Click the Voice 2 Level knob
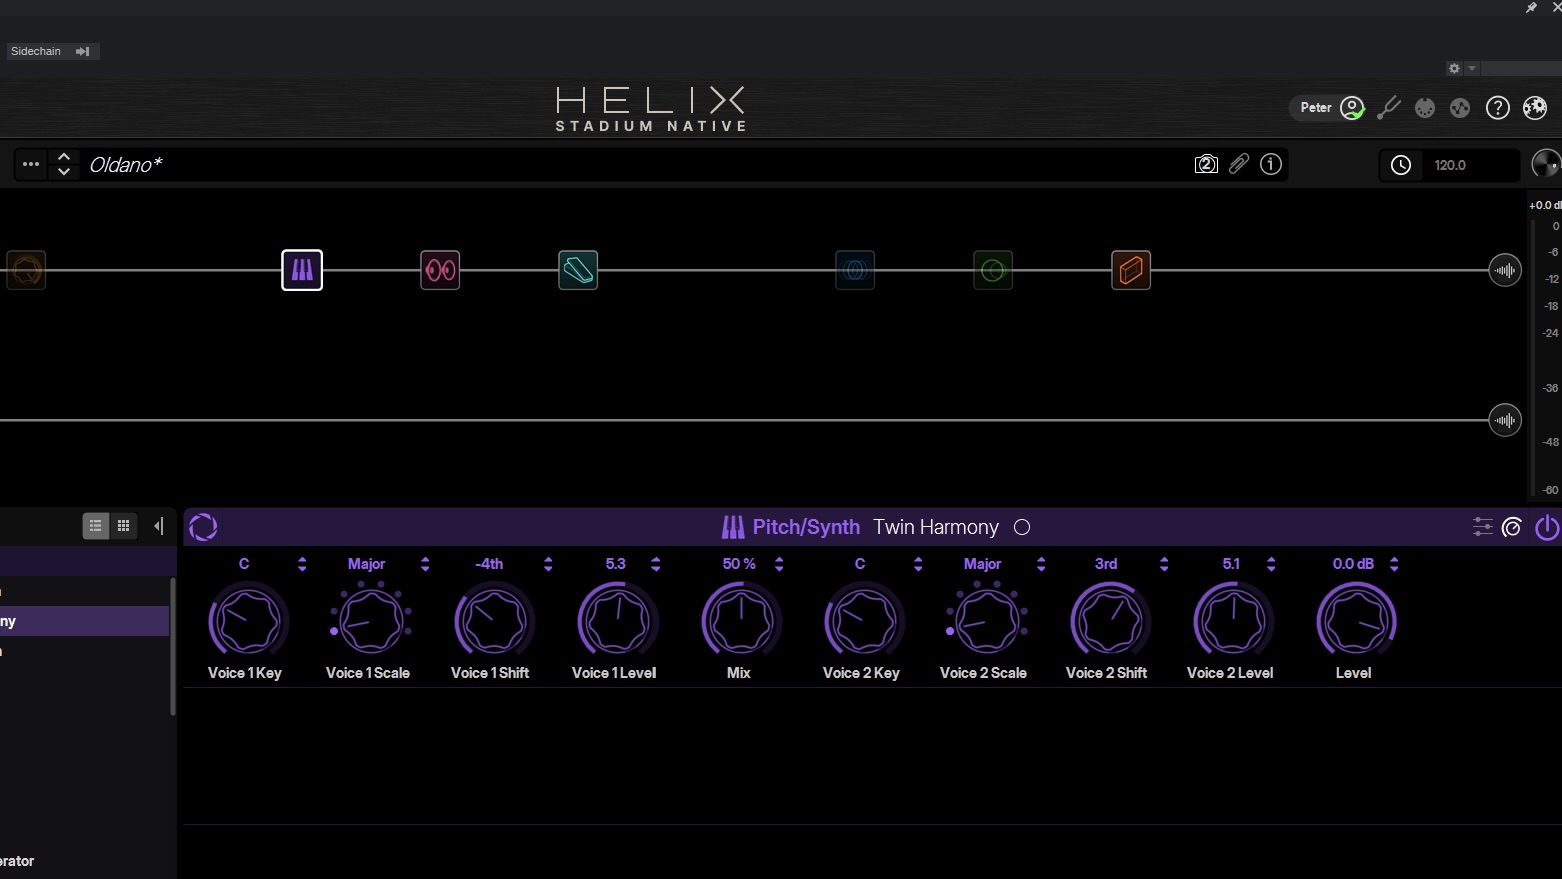Image resolution: width=1562 pixels, height=879 pixels. (1233, 621)
